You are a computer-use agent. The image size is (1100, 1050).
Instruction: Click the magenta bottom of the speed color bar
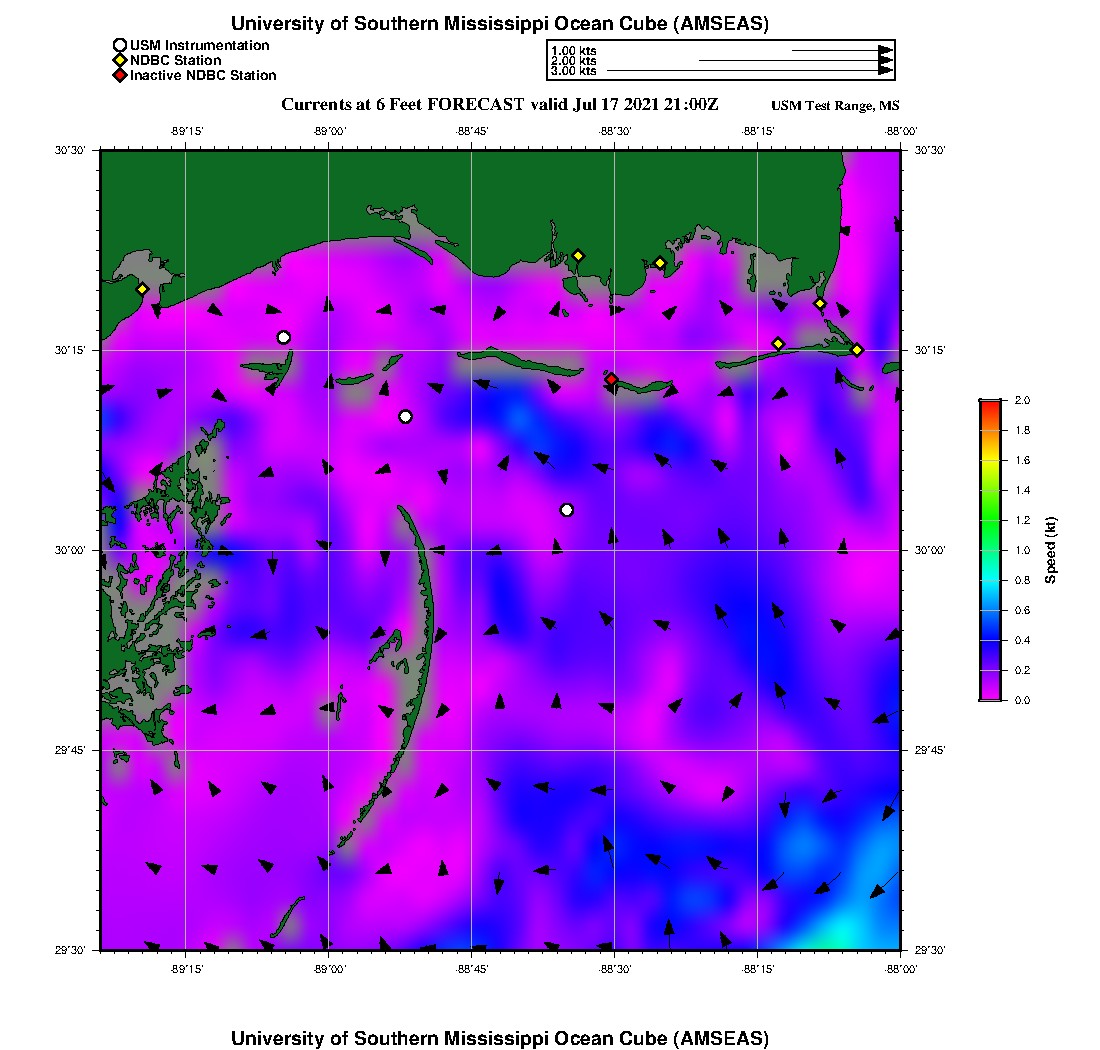(990, 696)
